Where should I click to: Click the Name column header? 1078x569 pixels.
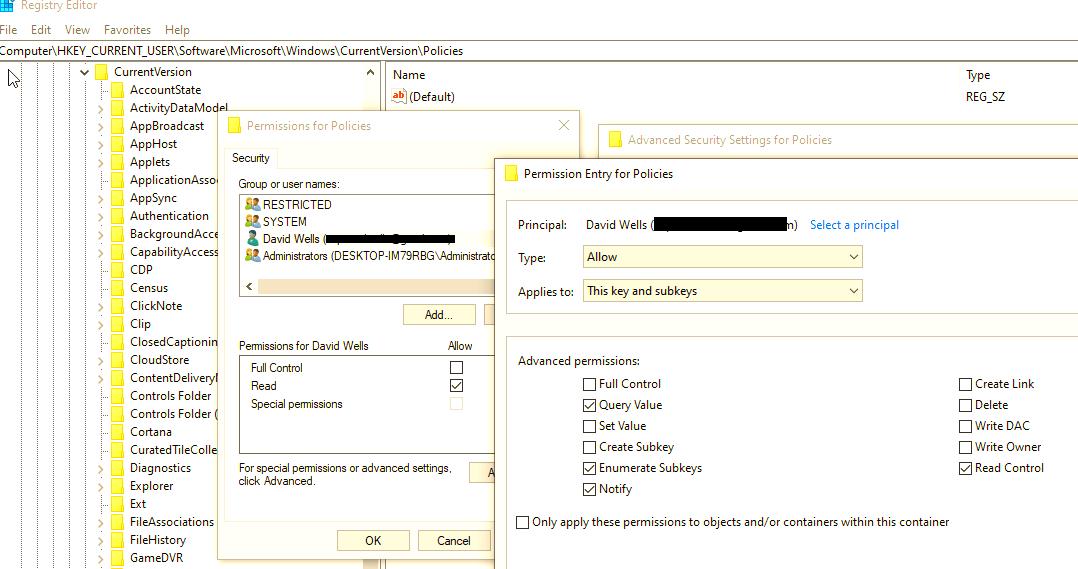409,75
